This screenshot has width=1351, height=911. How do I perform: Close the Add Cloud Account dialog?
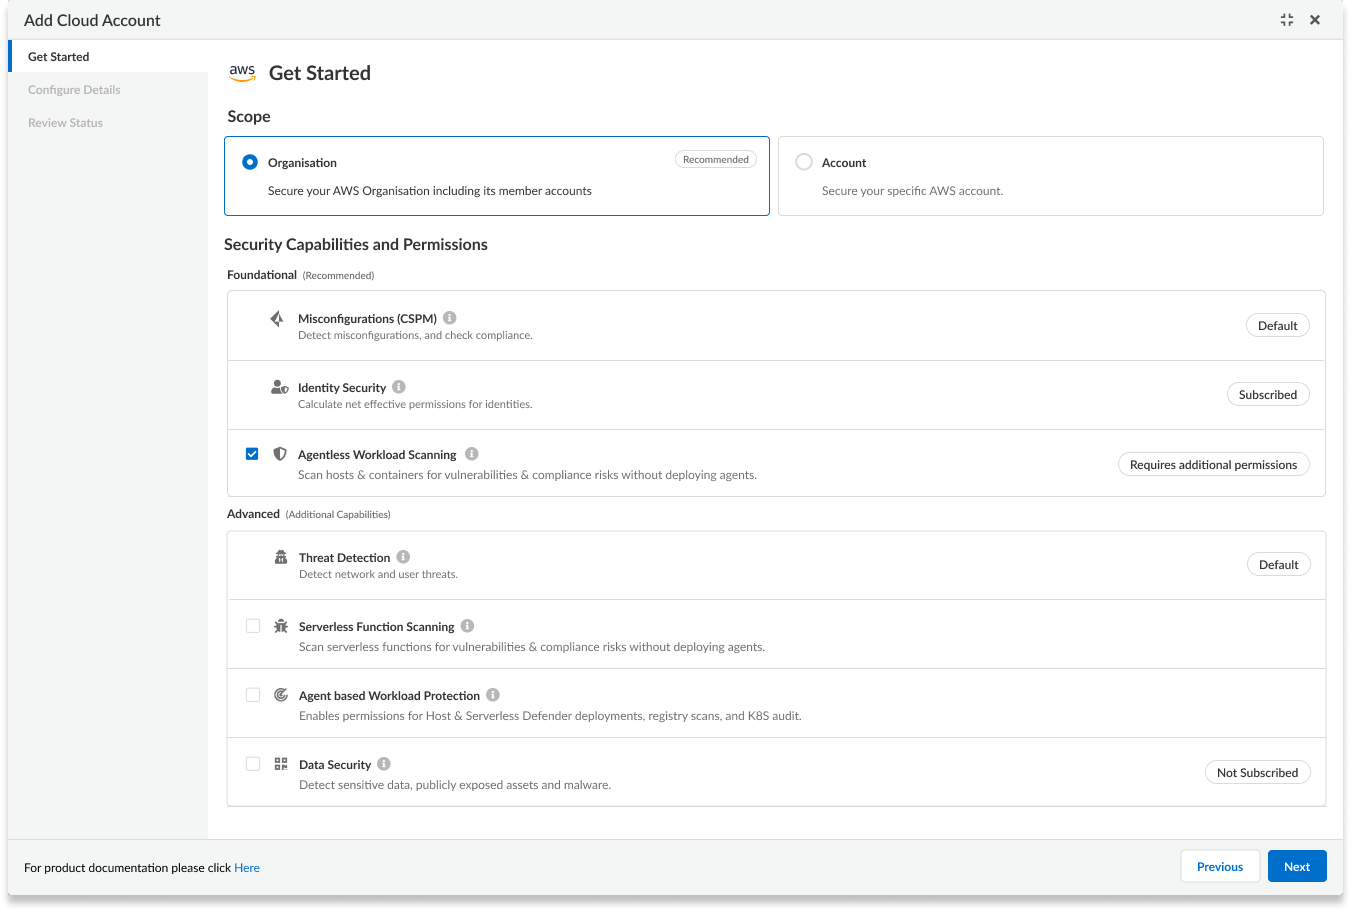[x=1315, y=20]
